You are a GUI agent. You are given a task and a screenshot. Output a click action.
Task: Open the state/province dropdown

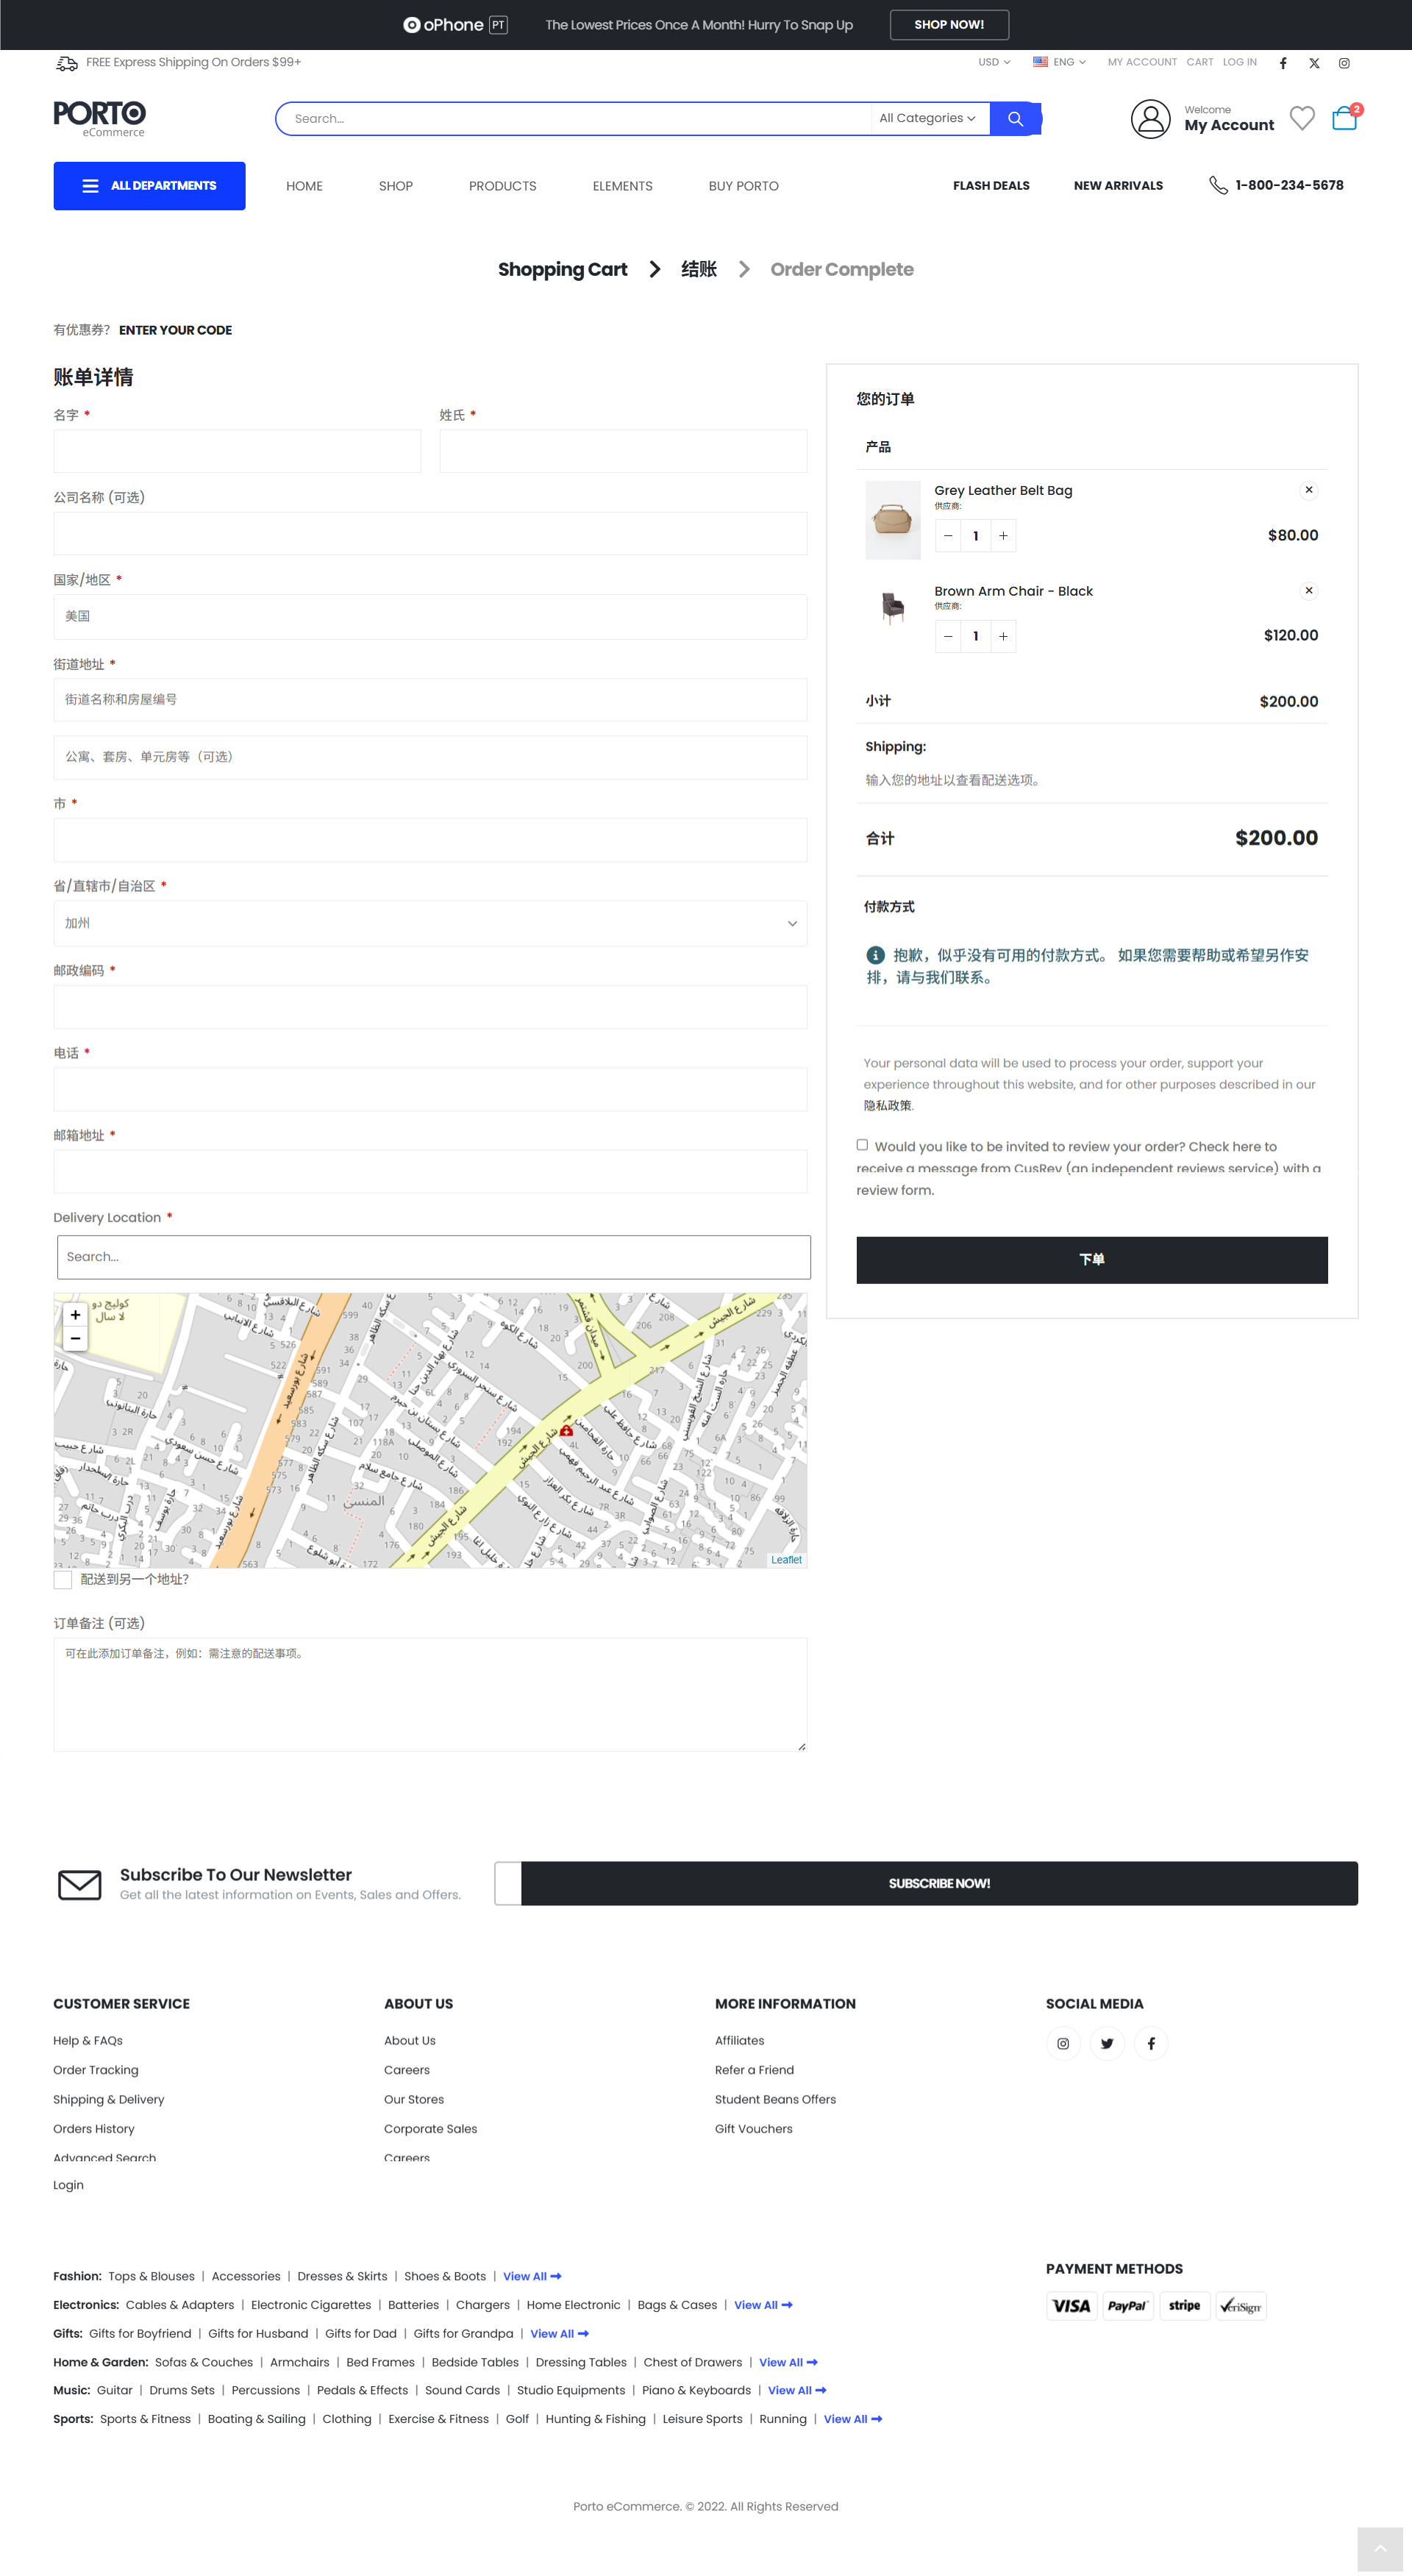tap(430, 923)
